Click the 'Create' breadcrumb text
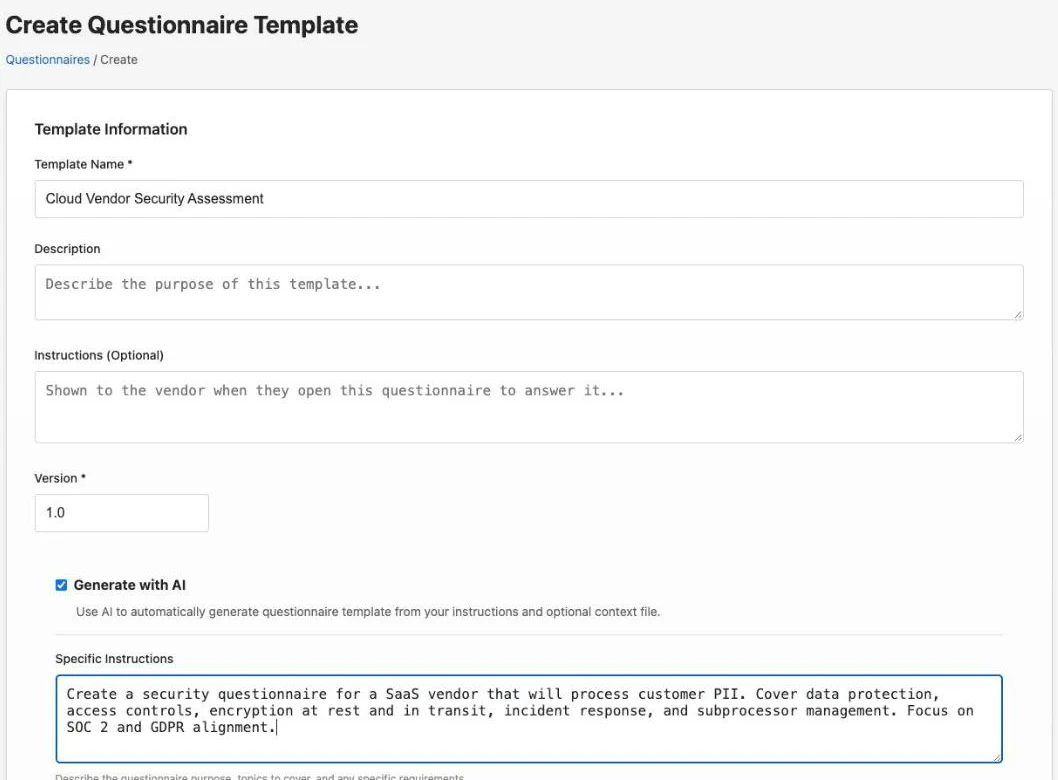This screenshot has height=780, width=1058. click(119, 59)
